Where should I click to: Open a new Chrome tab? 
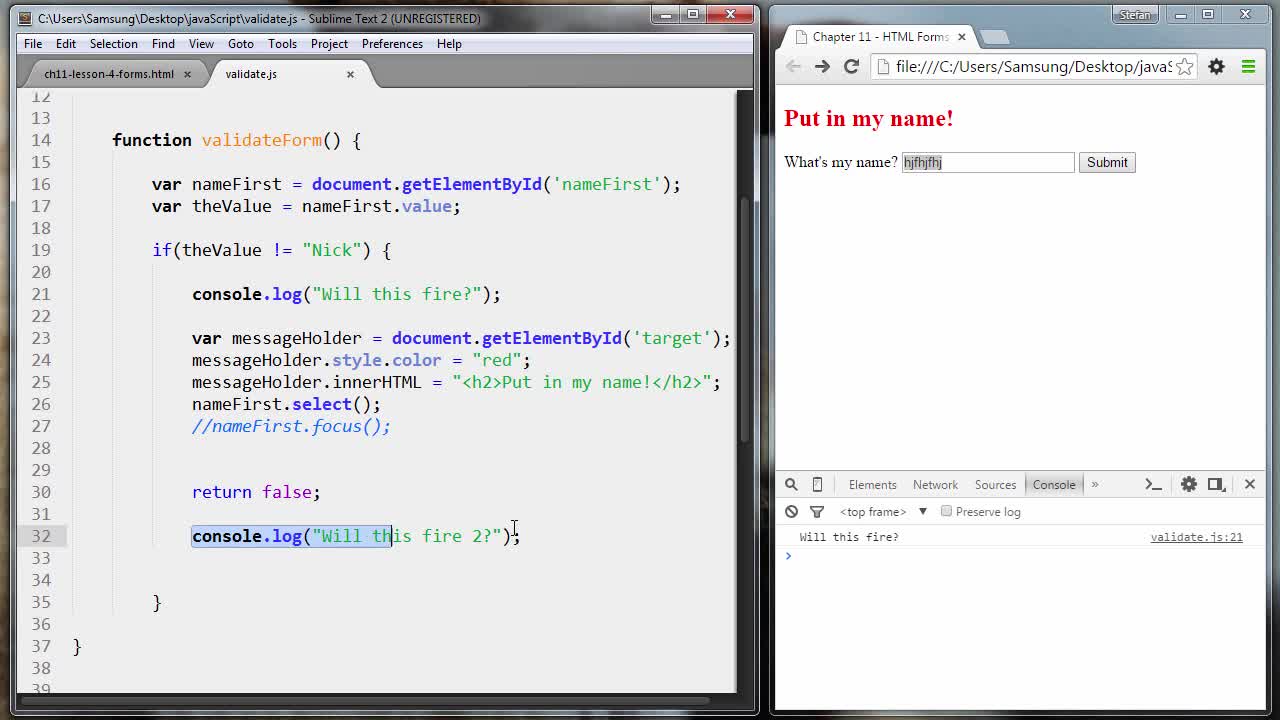[x=994, y=37]
